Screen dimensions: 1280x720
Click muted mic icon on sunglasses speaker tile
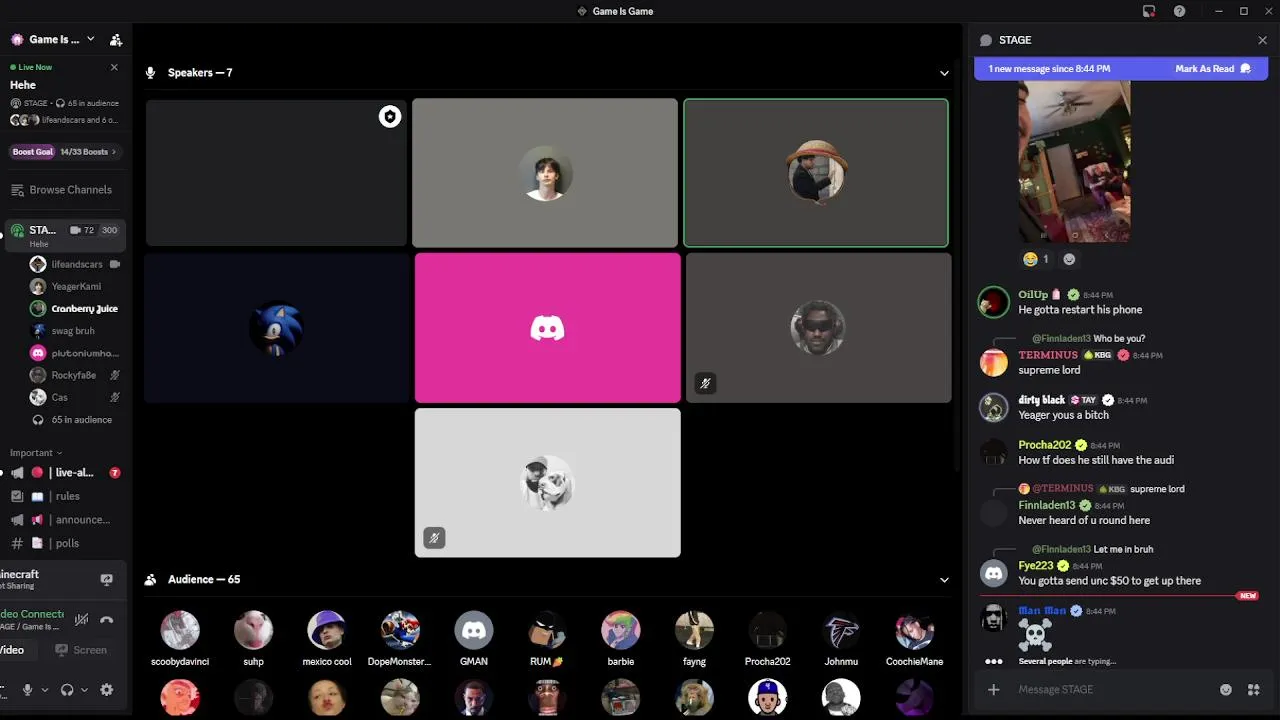pos(705,383)
